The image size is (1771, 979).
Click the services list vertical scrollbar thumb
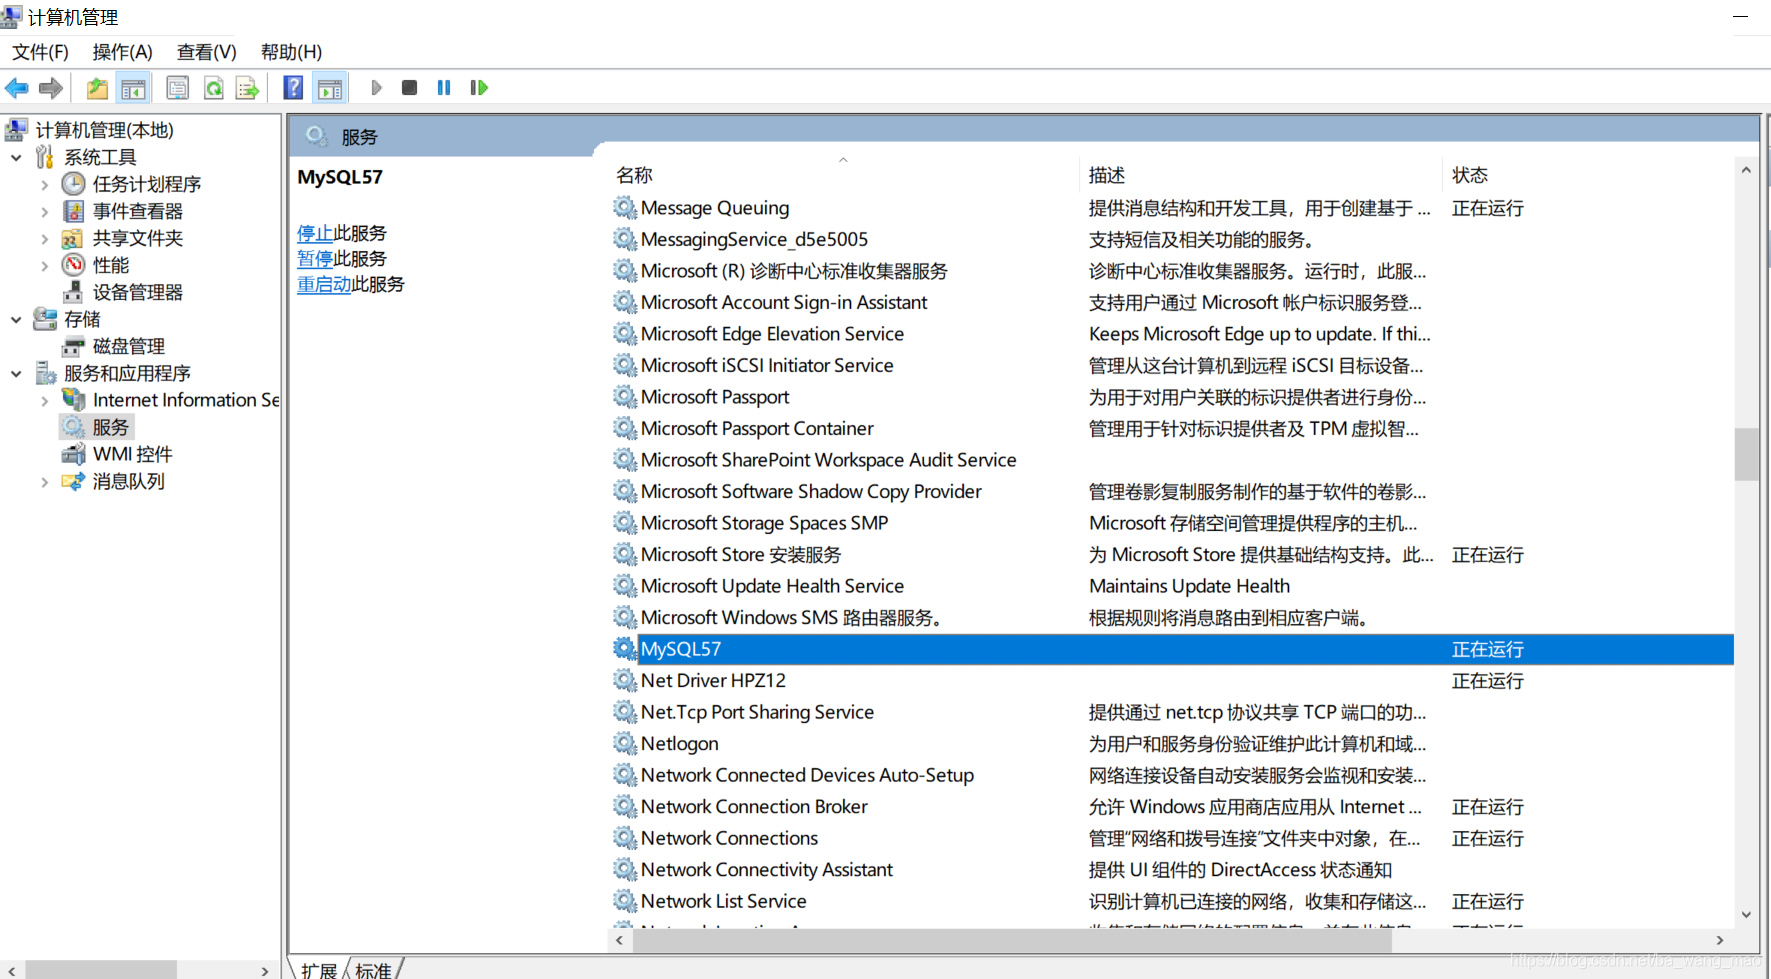1746,454
